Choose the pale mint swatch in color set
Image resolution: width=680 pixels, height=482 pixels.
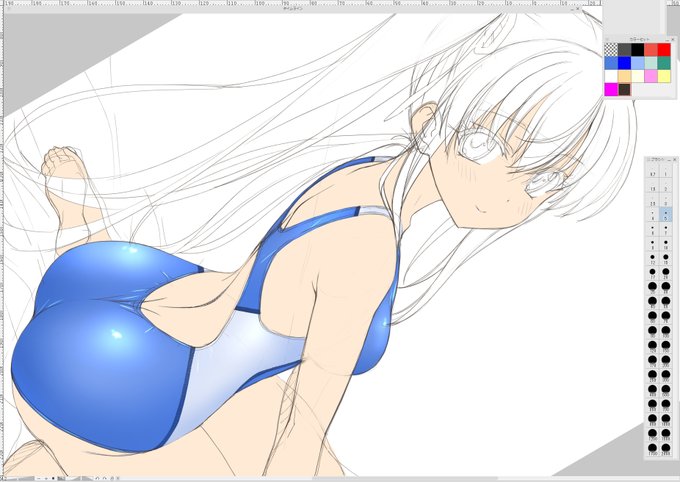651,63
